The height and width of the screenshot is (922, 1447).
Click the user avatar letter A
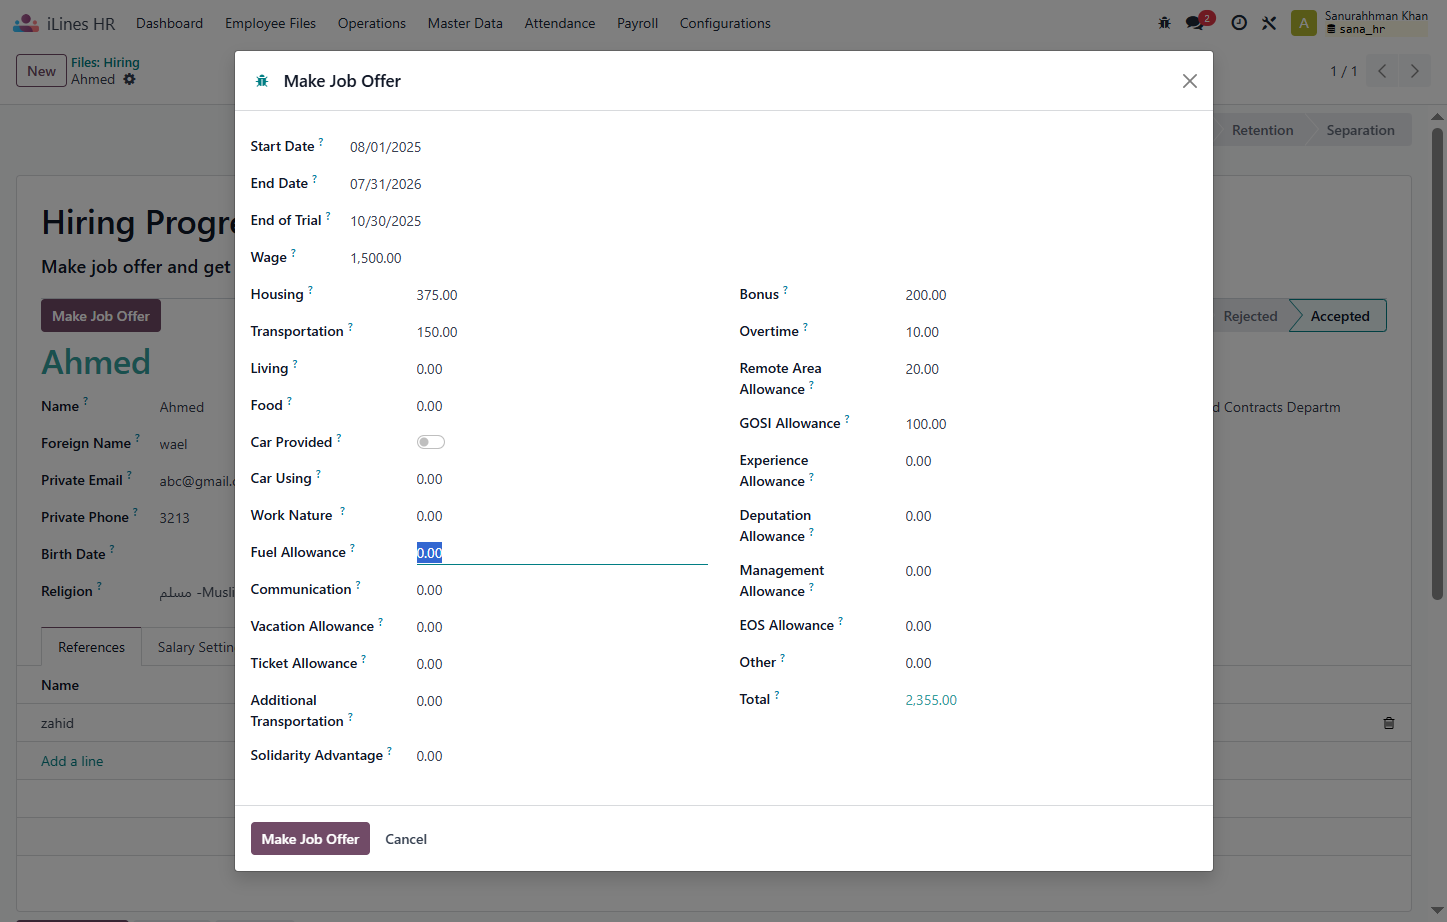click(x=1303, y=23)
